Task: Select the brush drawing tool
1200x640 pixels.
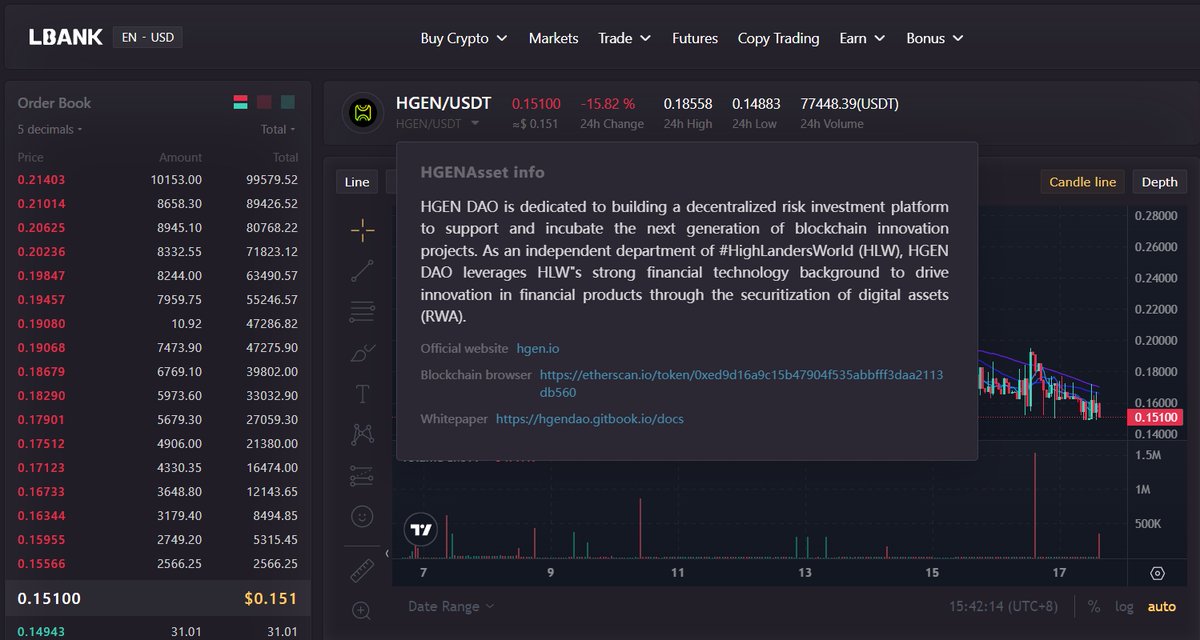Action: click(x=363, y=353)
